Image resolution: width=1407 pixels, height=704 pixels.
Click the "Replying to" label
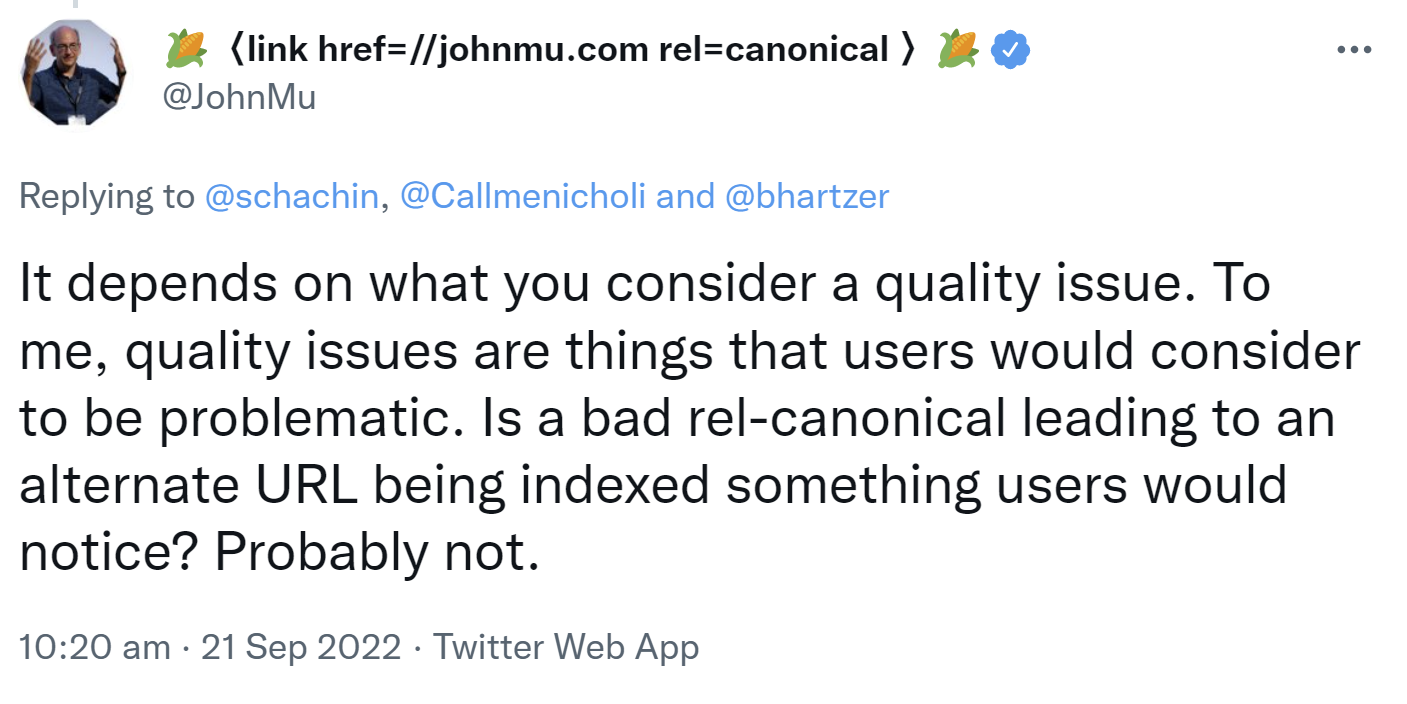click(x=107, y=196)
